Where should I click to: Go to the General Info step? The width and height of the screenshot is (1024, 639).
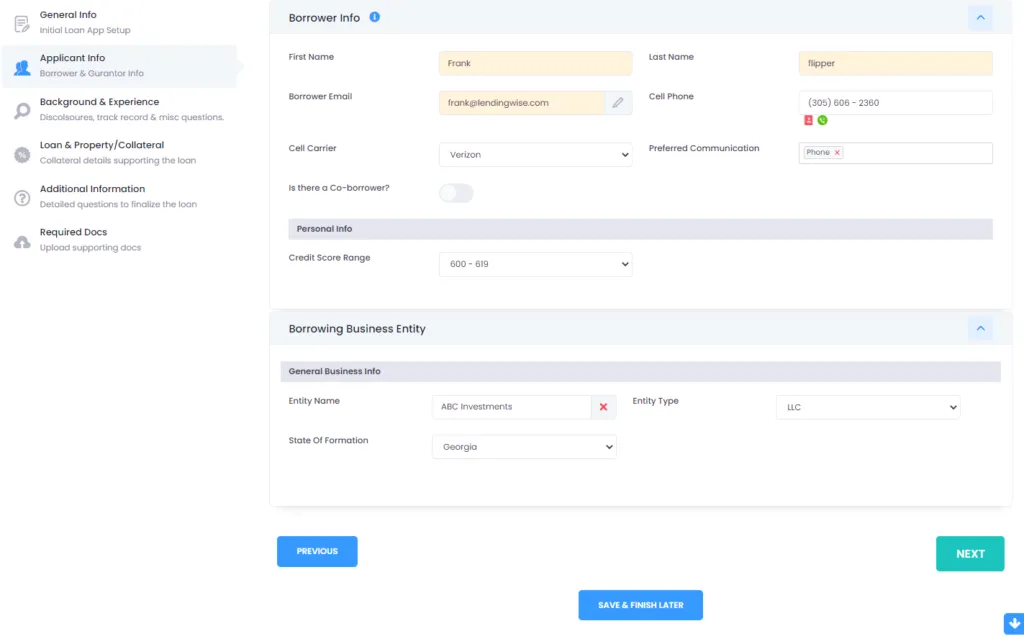coord(119,22)
